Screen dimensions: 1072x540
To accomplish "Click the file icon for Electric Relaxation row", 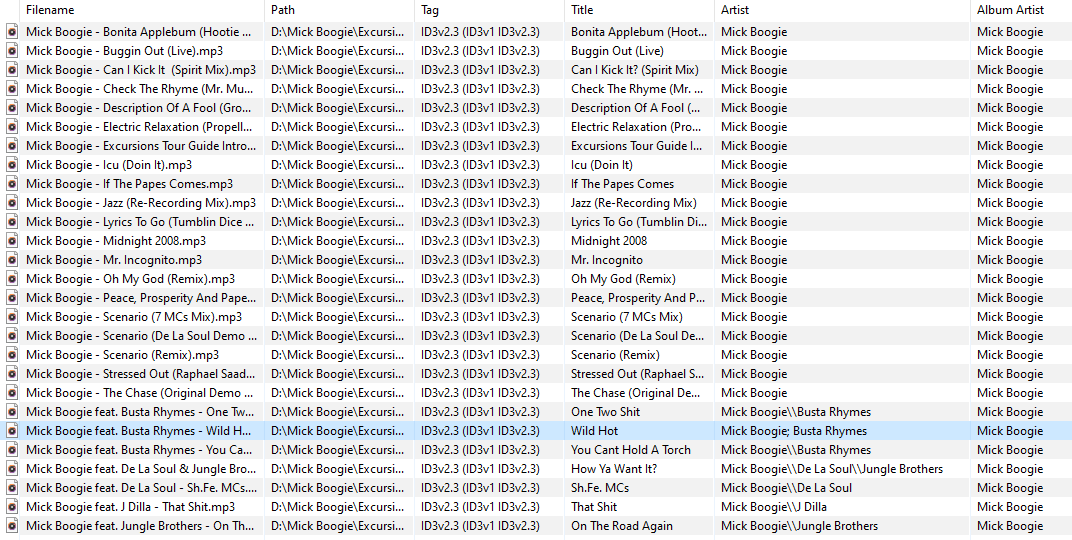I will [12, 126].
